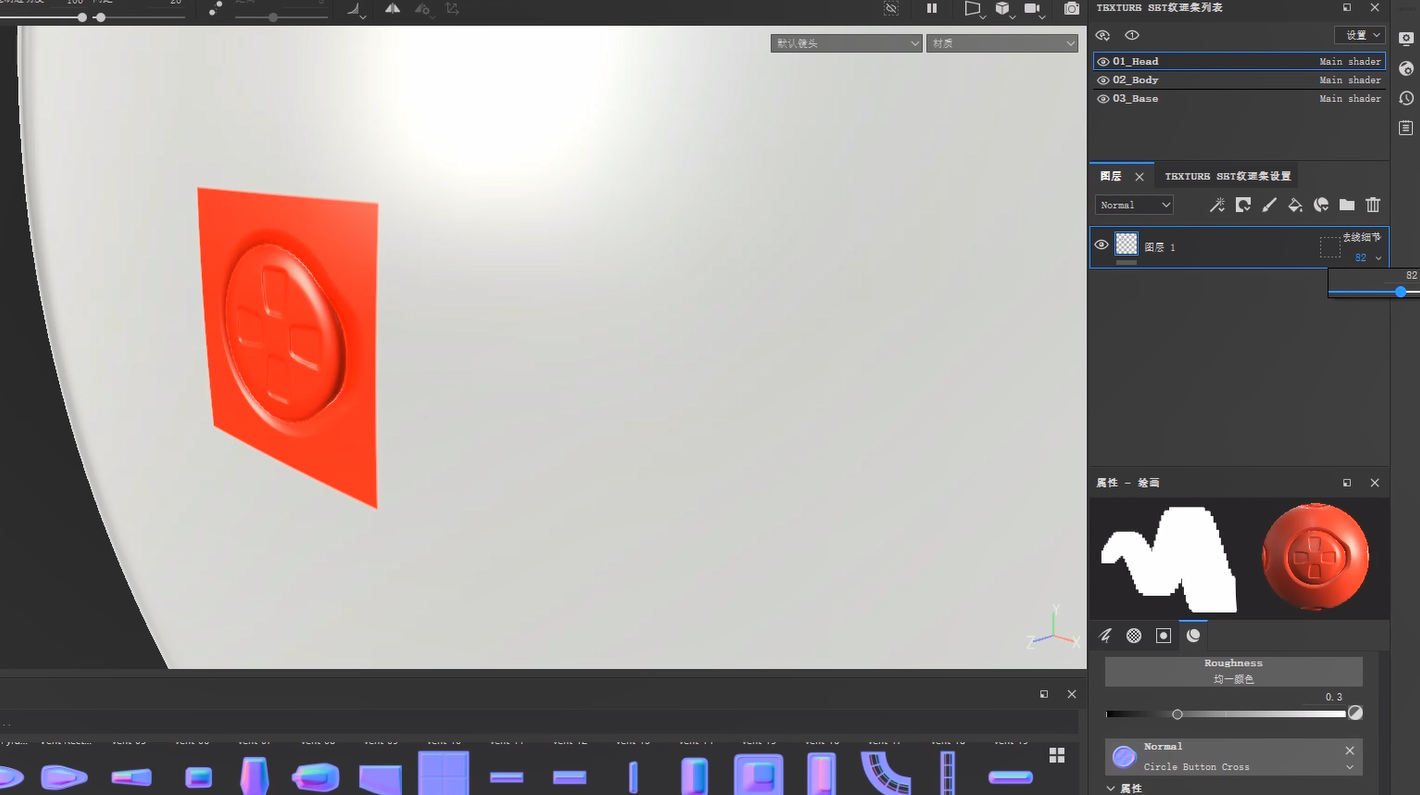Open the history panel icon in right sidebar
Screen dimensions: 1420x795
click(1406, 98)
